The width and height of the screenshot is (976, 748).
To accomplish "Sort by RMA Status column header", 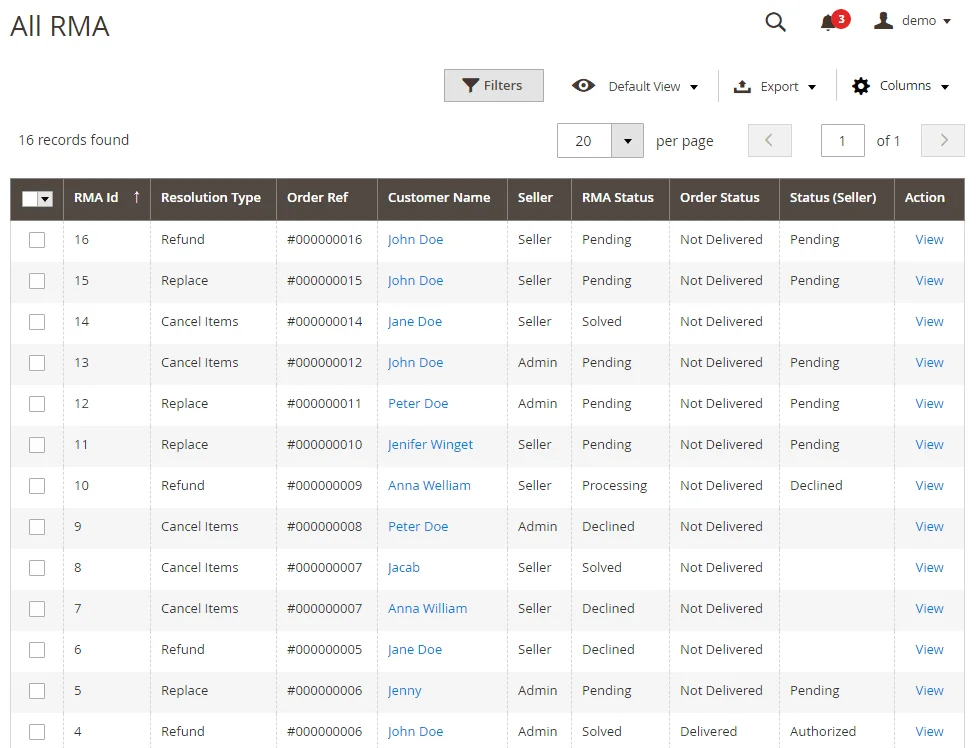I will [617, 198].
